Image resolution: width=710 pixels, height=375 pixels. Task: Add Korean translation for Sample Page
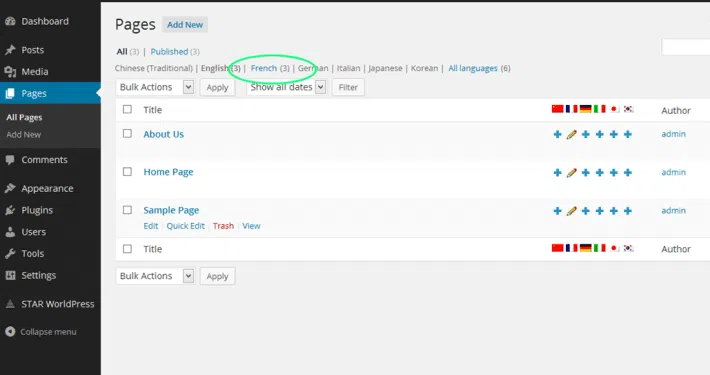628,211
